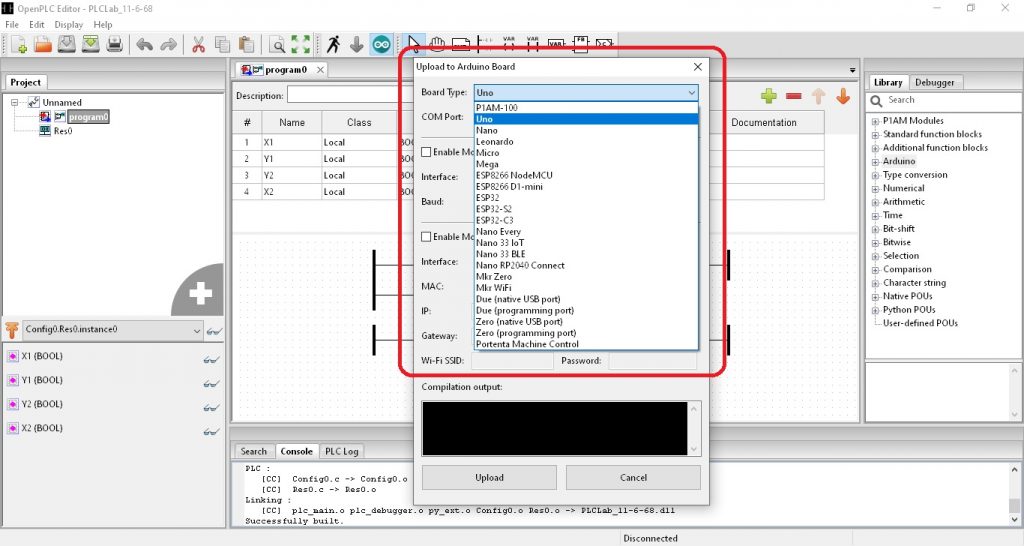Open the File menu
Viewport: 1024px width, 546px height.
12,24
